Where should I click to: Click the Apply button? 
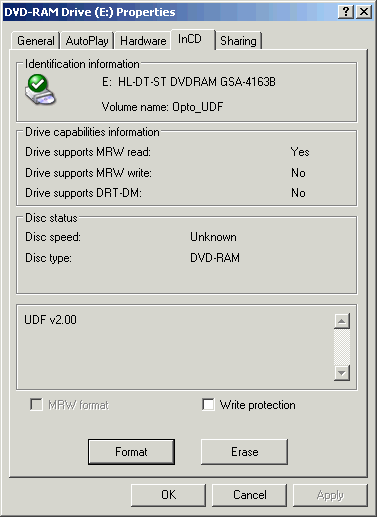click(330, 495)
